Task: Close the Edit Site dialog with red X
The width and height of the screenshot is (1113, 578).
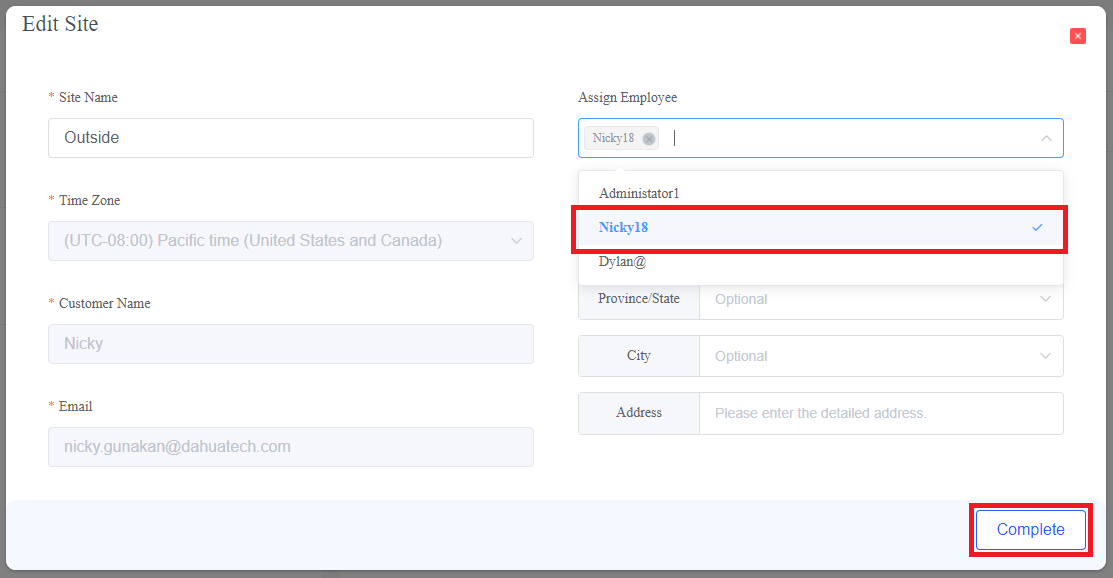Action: (x=1078, y=36)
